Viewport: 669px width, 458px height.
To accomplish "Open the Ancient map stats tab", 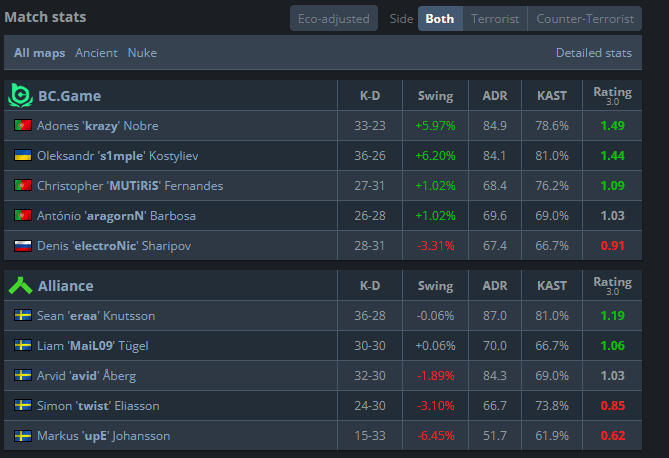I will pyautogui.click(x=96, y=53).
